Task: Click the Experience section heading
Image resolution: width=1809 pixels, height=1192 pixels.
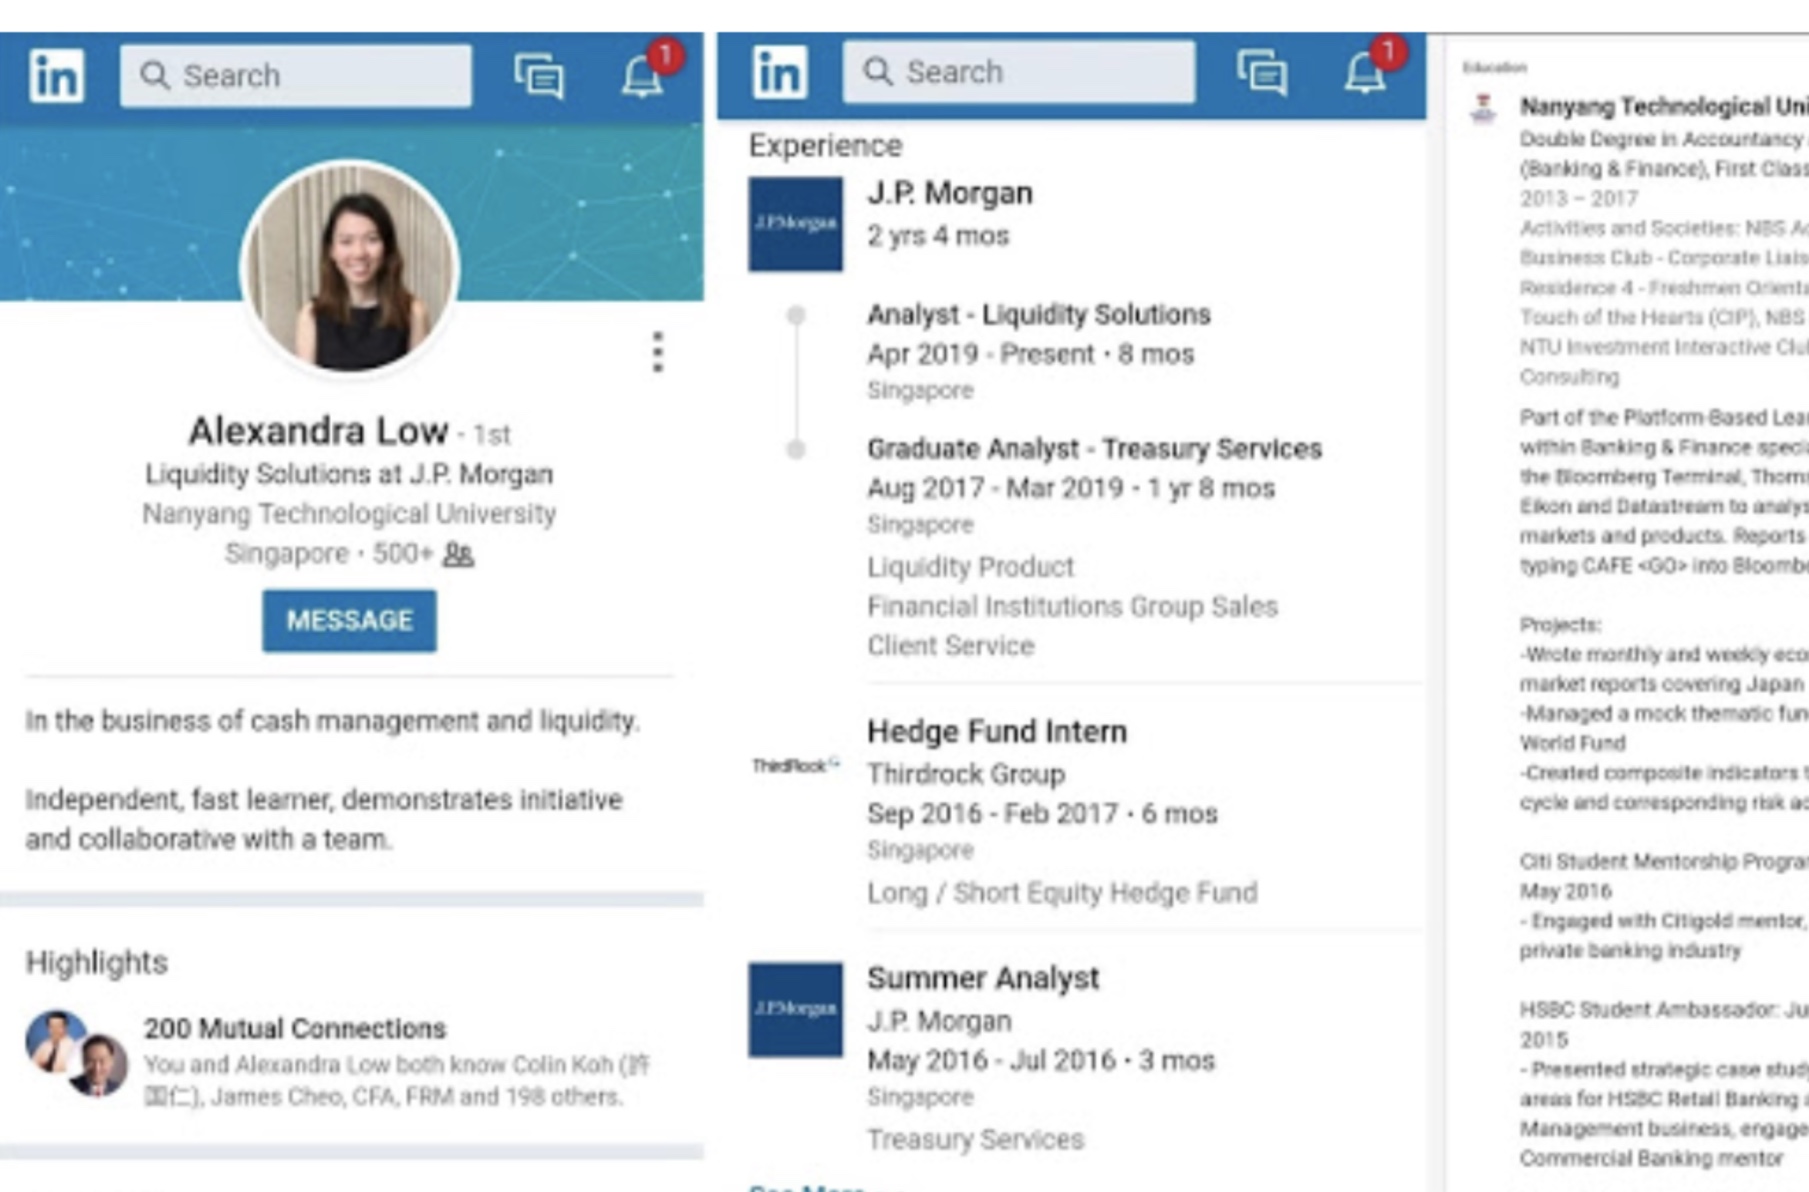Action: (x=826, y=146)
